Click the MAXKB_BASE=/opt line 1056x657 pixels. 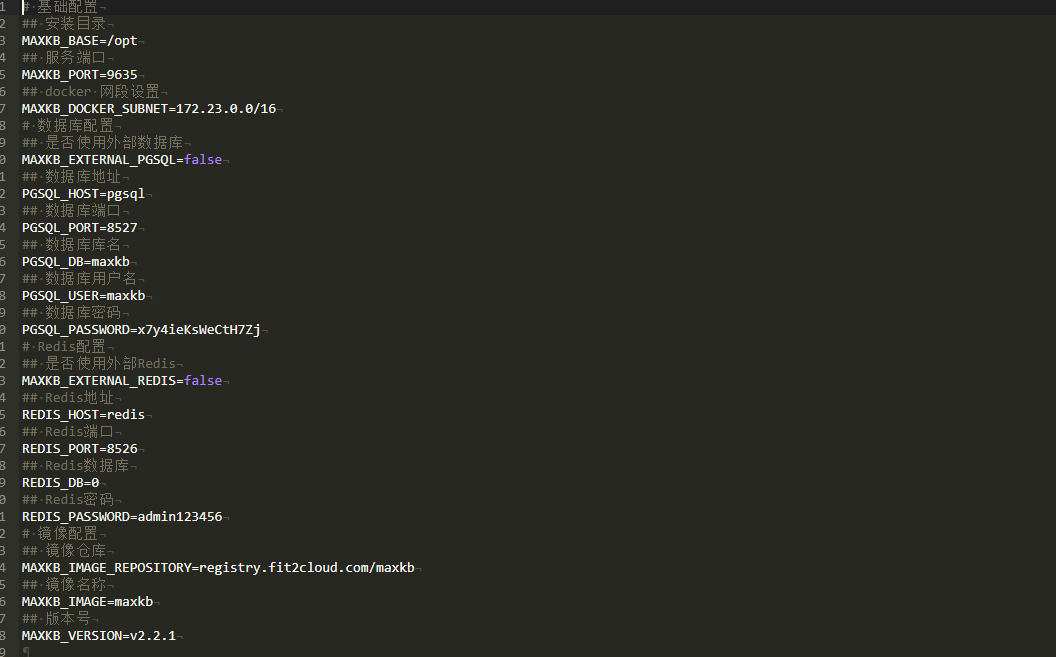click(x=79, y=41)
